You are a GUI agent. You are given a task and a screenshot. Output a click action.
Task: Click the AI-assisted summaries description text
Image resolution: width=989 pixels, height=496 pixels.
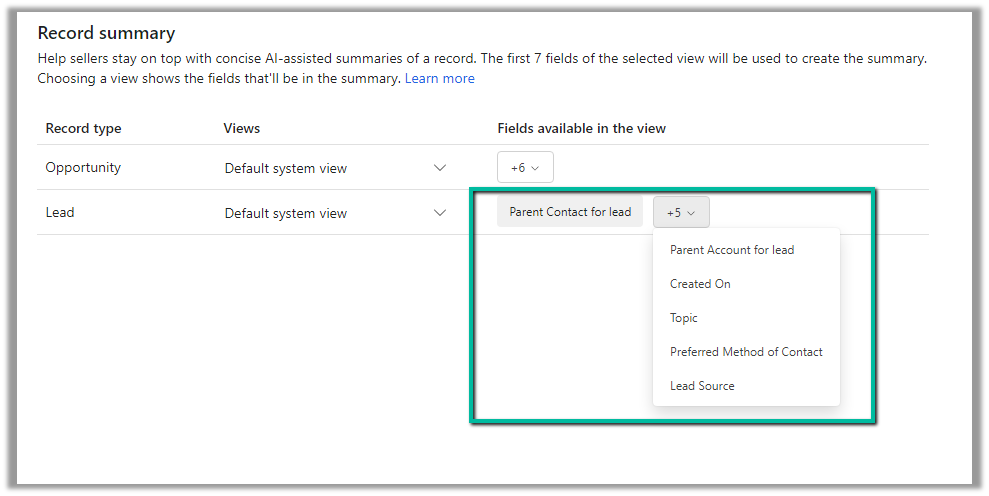pos(480,59)
